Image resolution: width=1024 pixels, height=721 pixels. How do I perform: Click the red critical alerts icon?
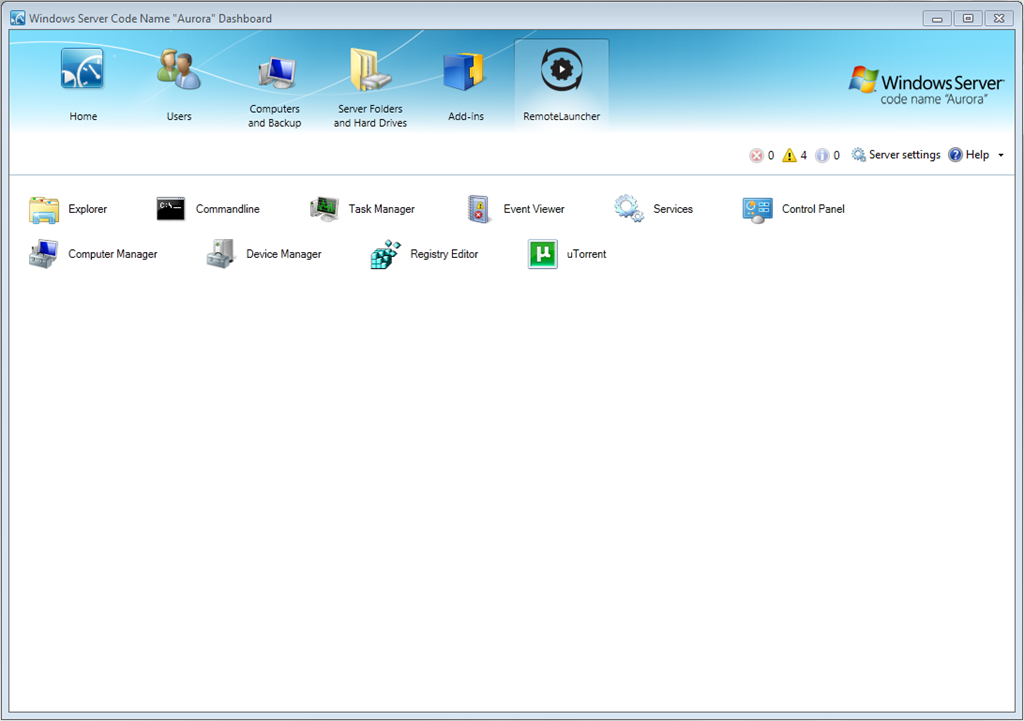(x=756, y=155)
